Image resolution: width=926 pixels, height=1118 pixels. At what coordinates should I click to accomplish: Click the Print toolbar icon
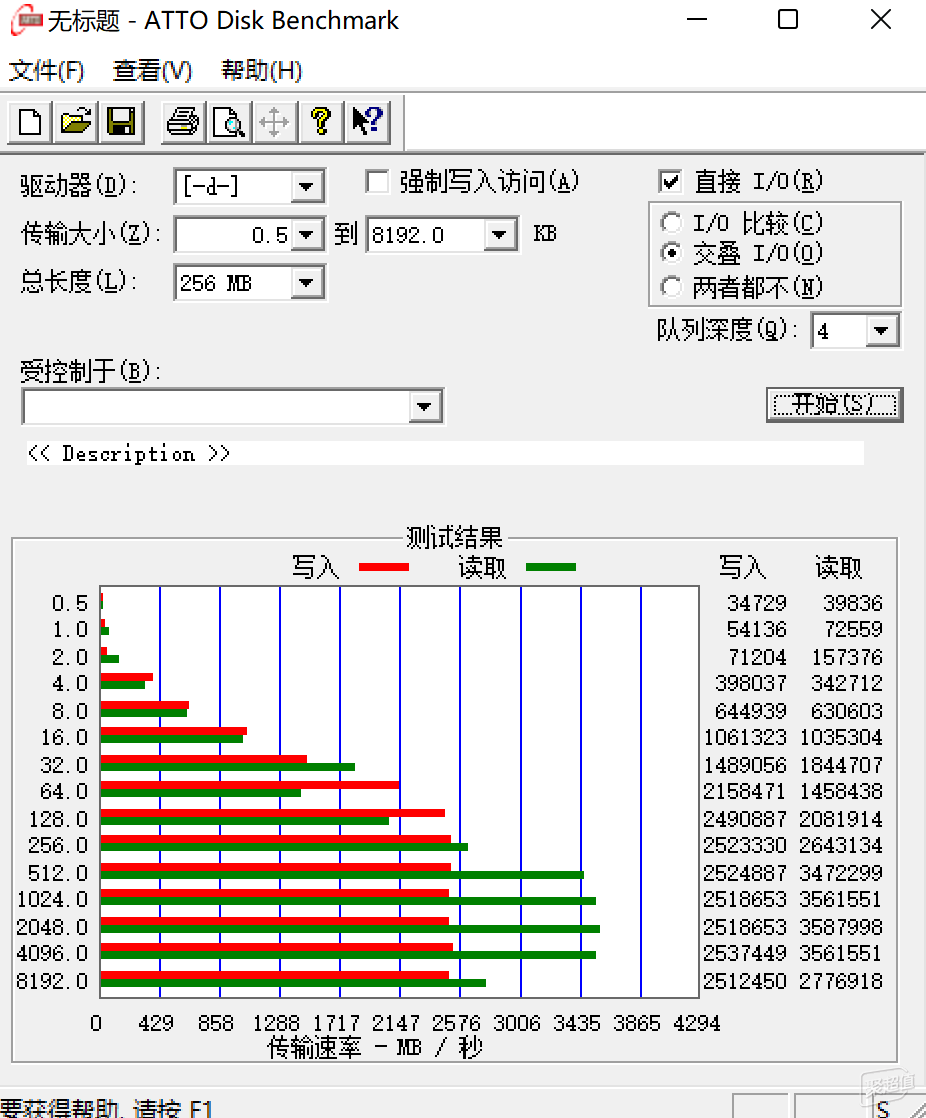pos(183,123)
